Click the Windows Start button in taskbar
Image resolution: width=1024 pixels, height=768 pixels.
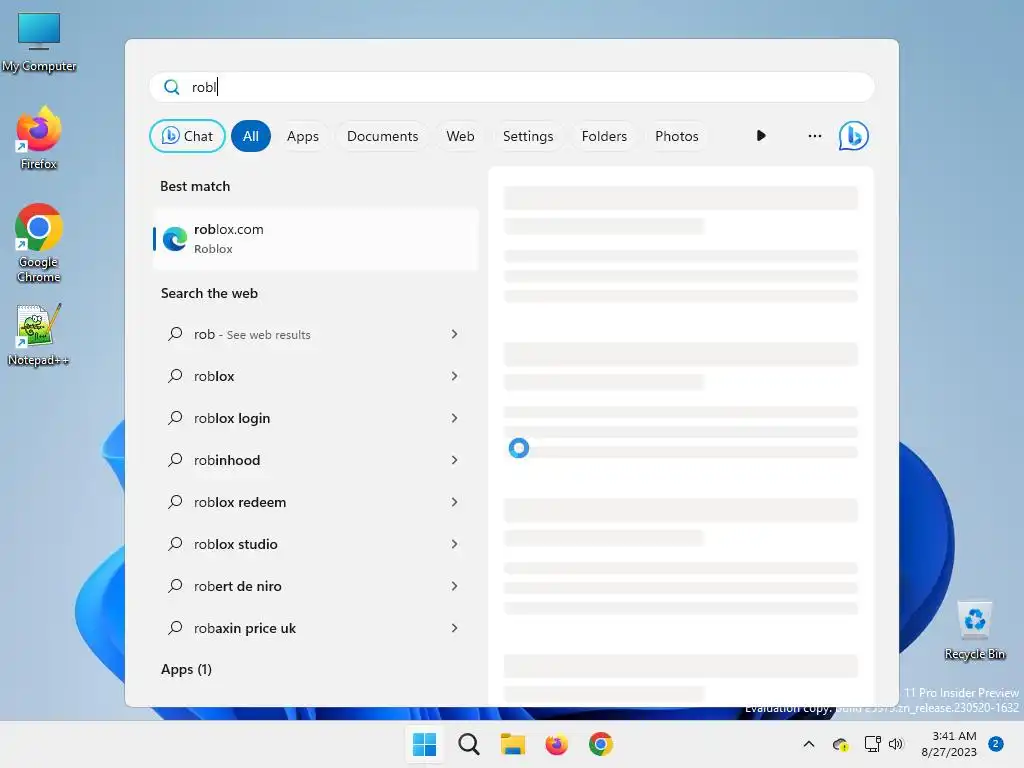coord(424,744)
